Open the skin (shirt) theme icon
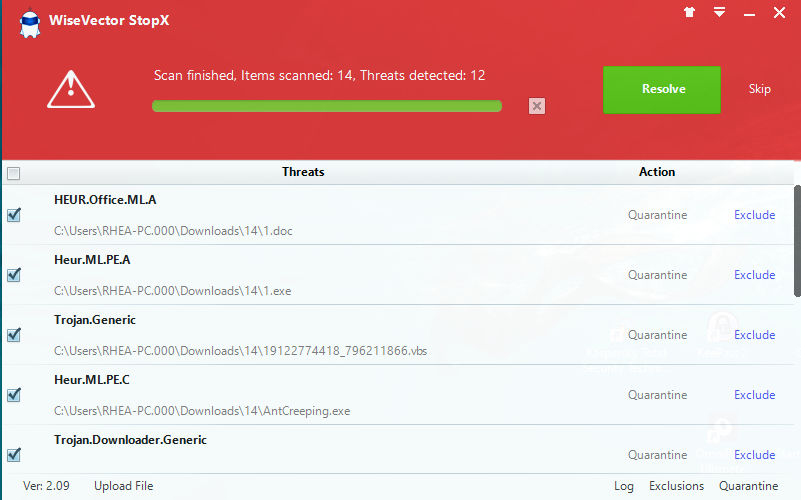The image size is (801, 500). click(x=690, y=12)
